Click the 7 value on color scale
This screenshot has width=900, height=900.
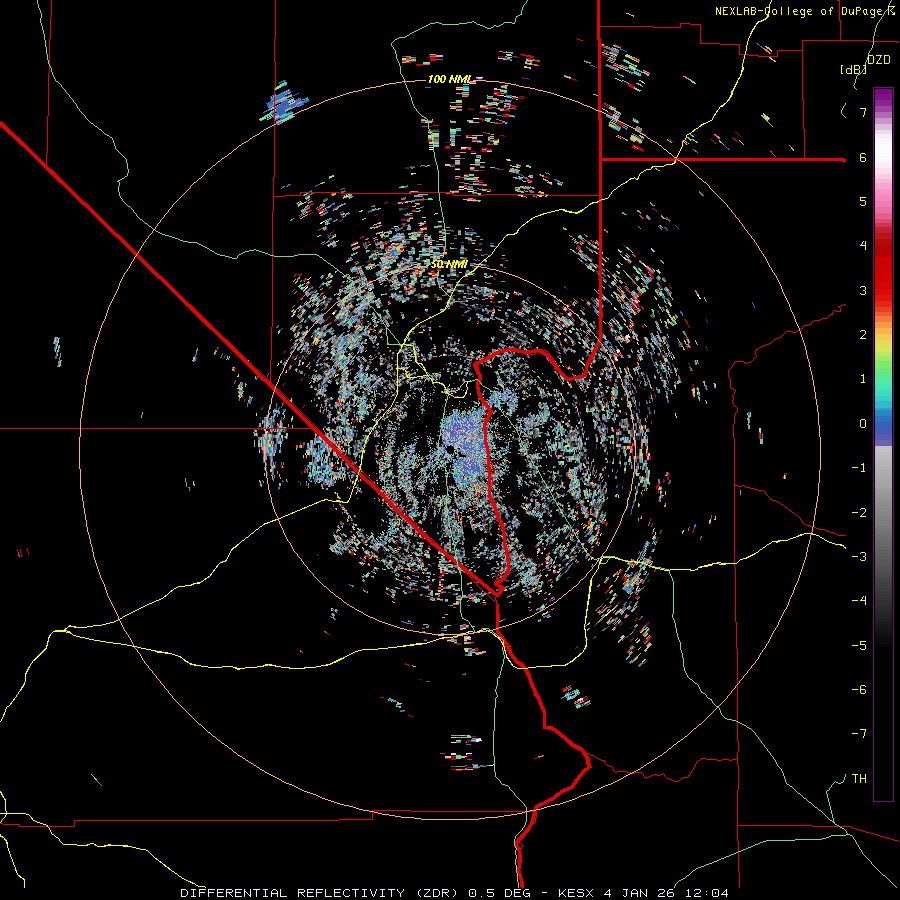pos(863,112)
